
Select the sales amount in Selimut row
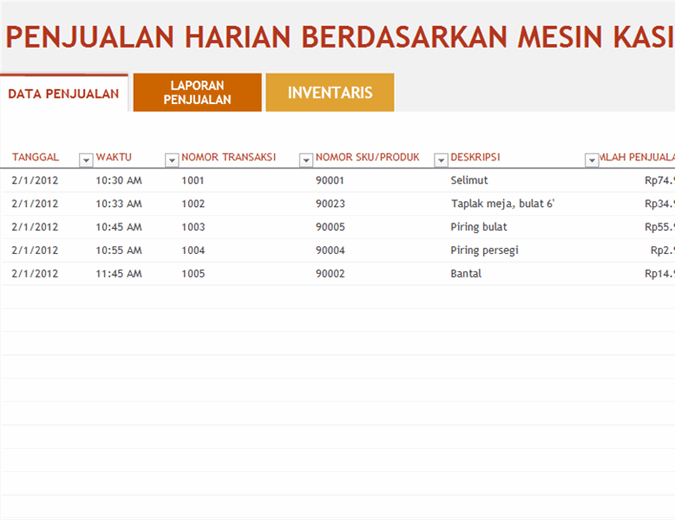point(660,180)
